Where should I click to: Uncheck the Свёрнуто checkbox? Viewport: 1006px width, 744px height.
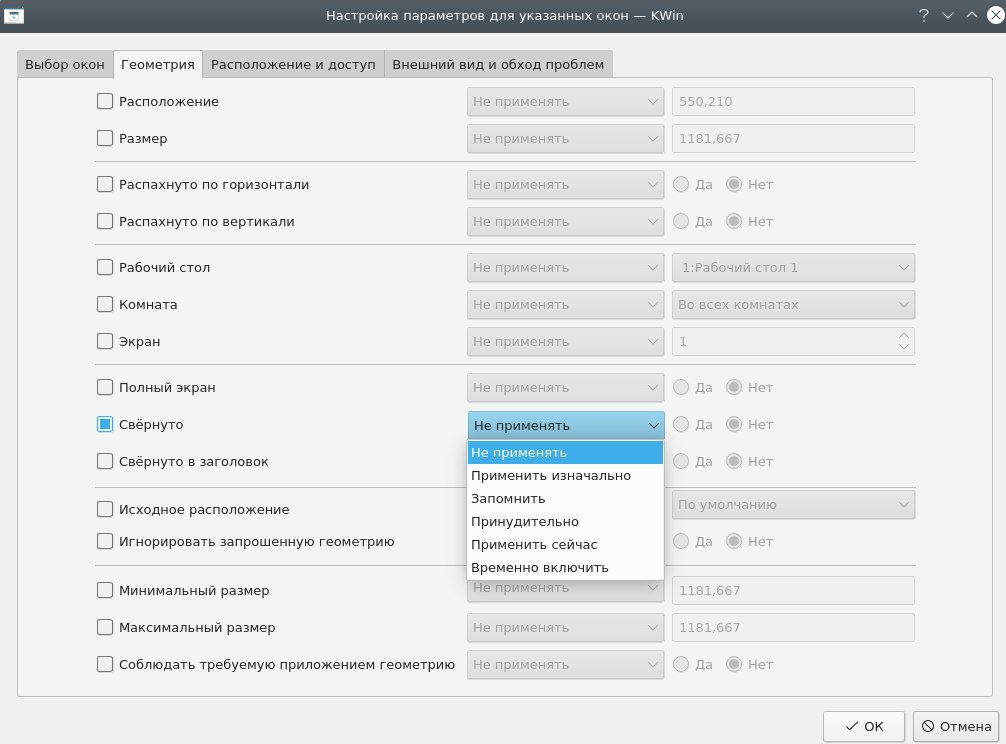coord(105,425)
